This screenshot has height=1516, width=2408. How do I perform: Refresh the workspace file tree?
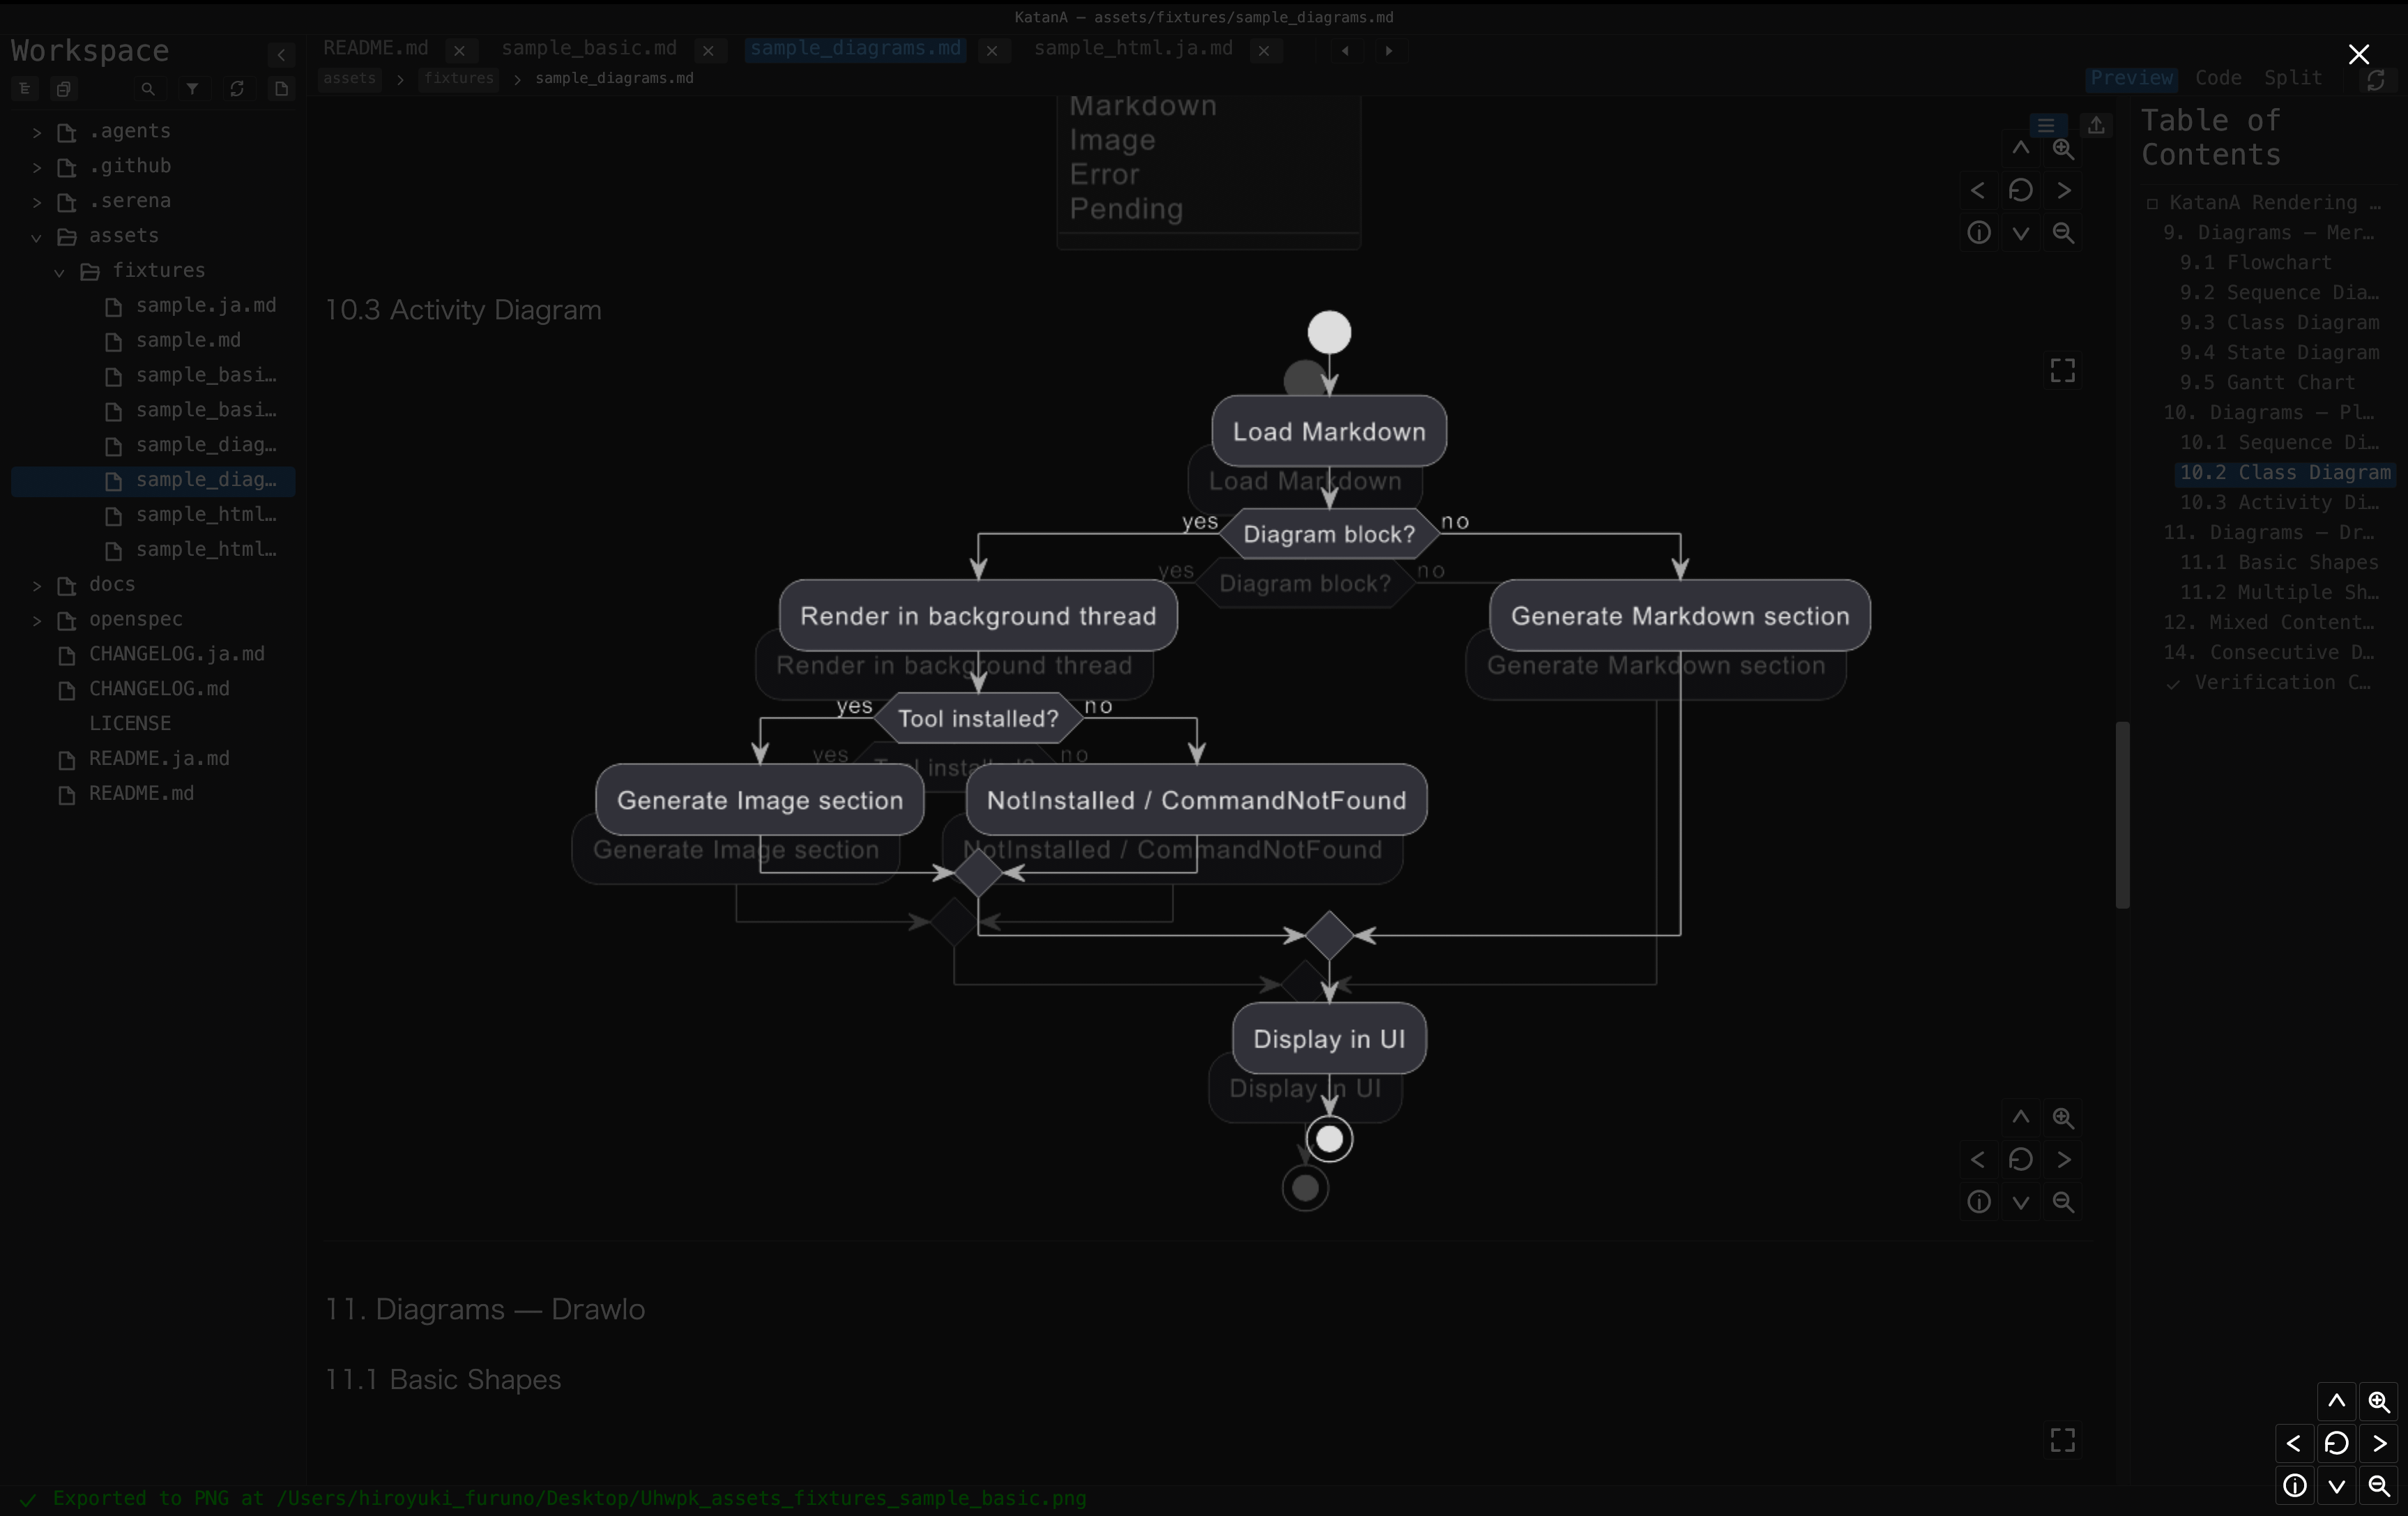tap(237, 89)
